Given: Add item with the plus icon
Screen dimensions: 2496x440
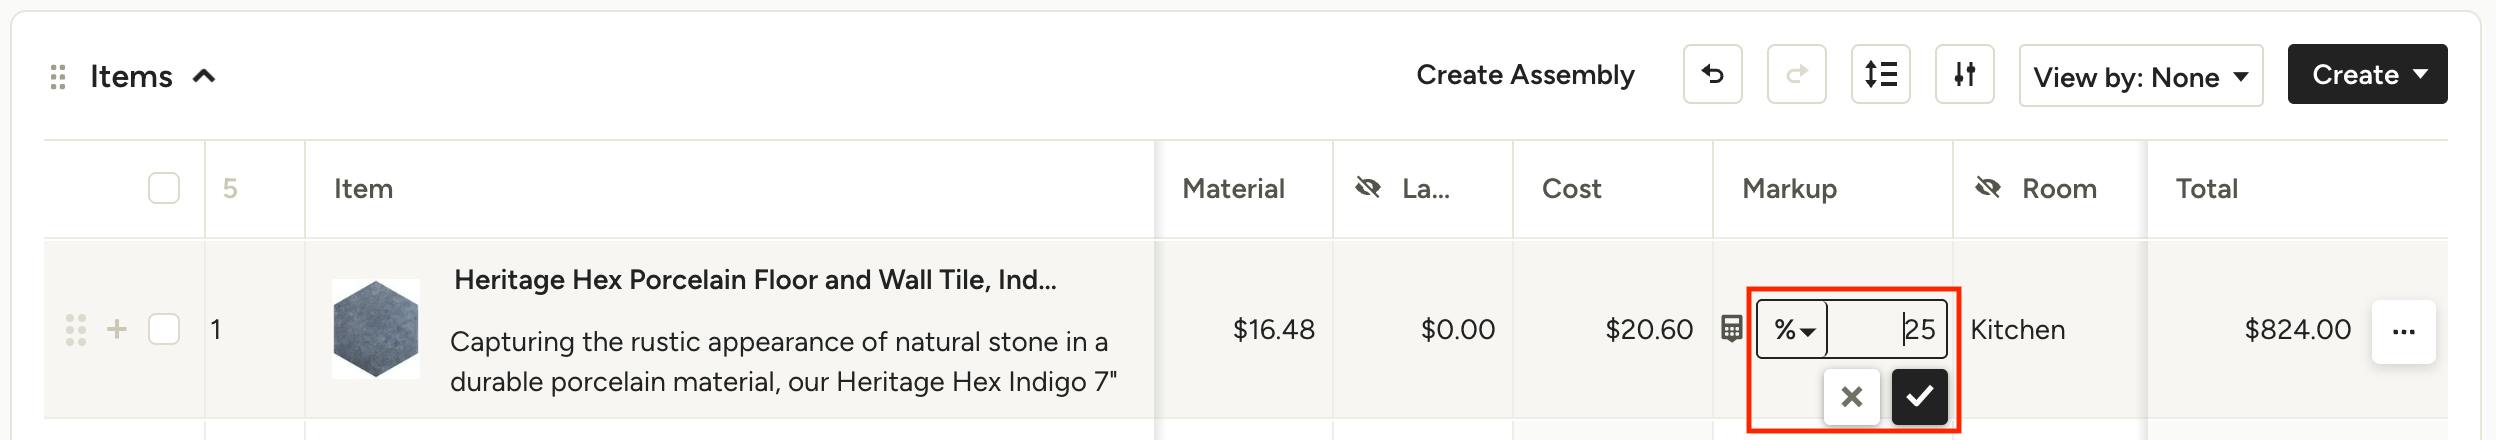Looking at the screenshot, I should click(117, 329).
